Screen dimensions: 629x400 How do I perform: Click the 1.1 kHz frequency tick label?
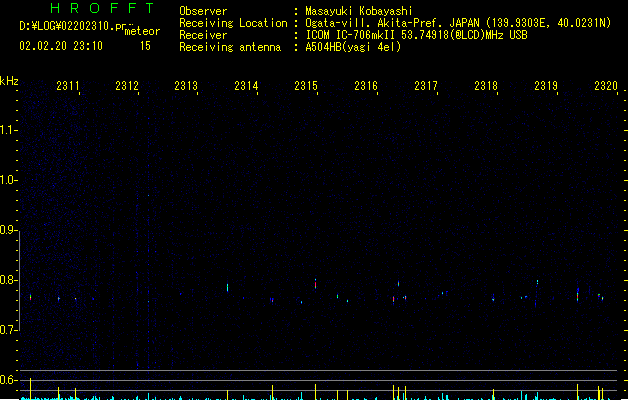[7, 130]
